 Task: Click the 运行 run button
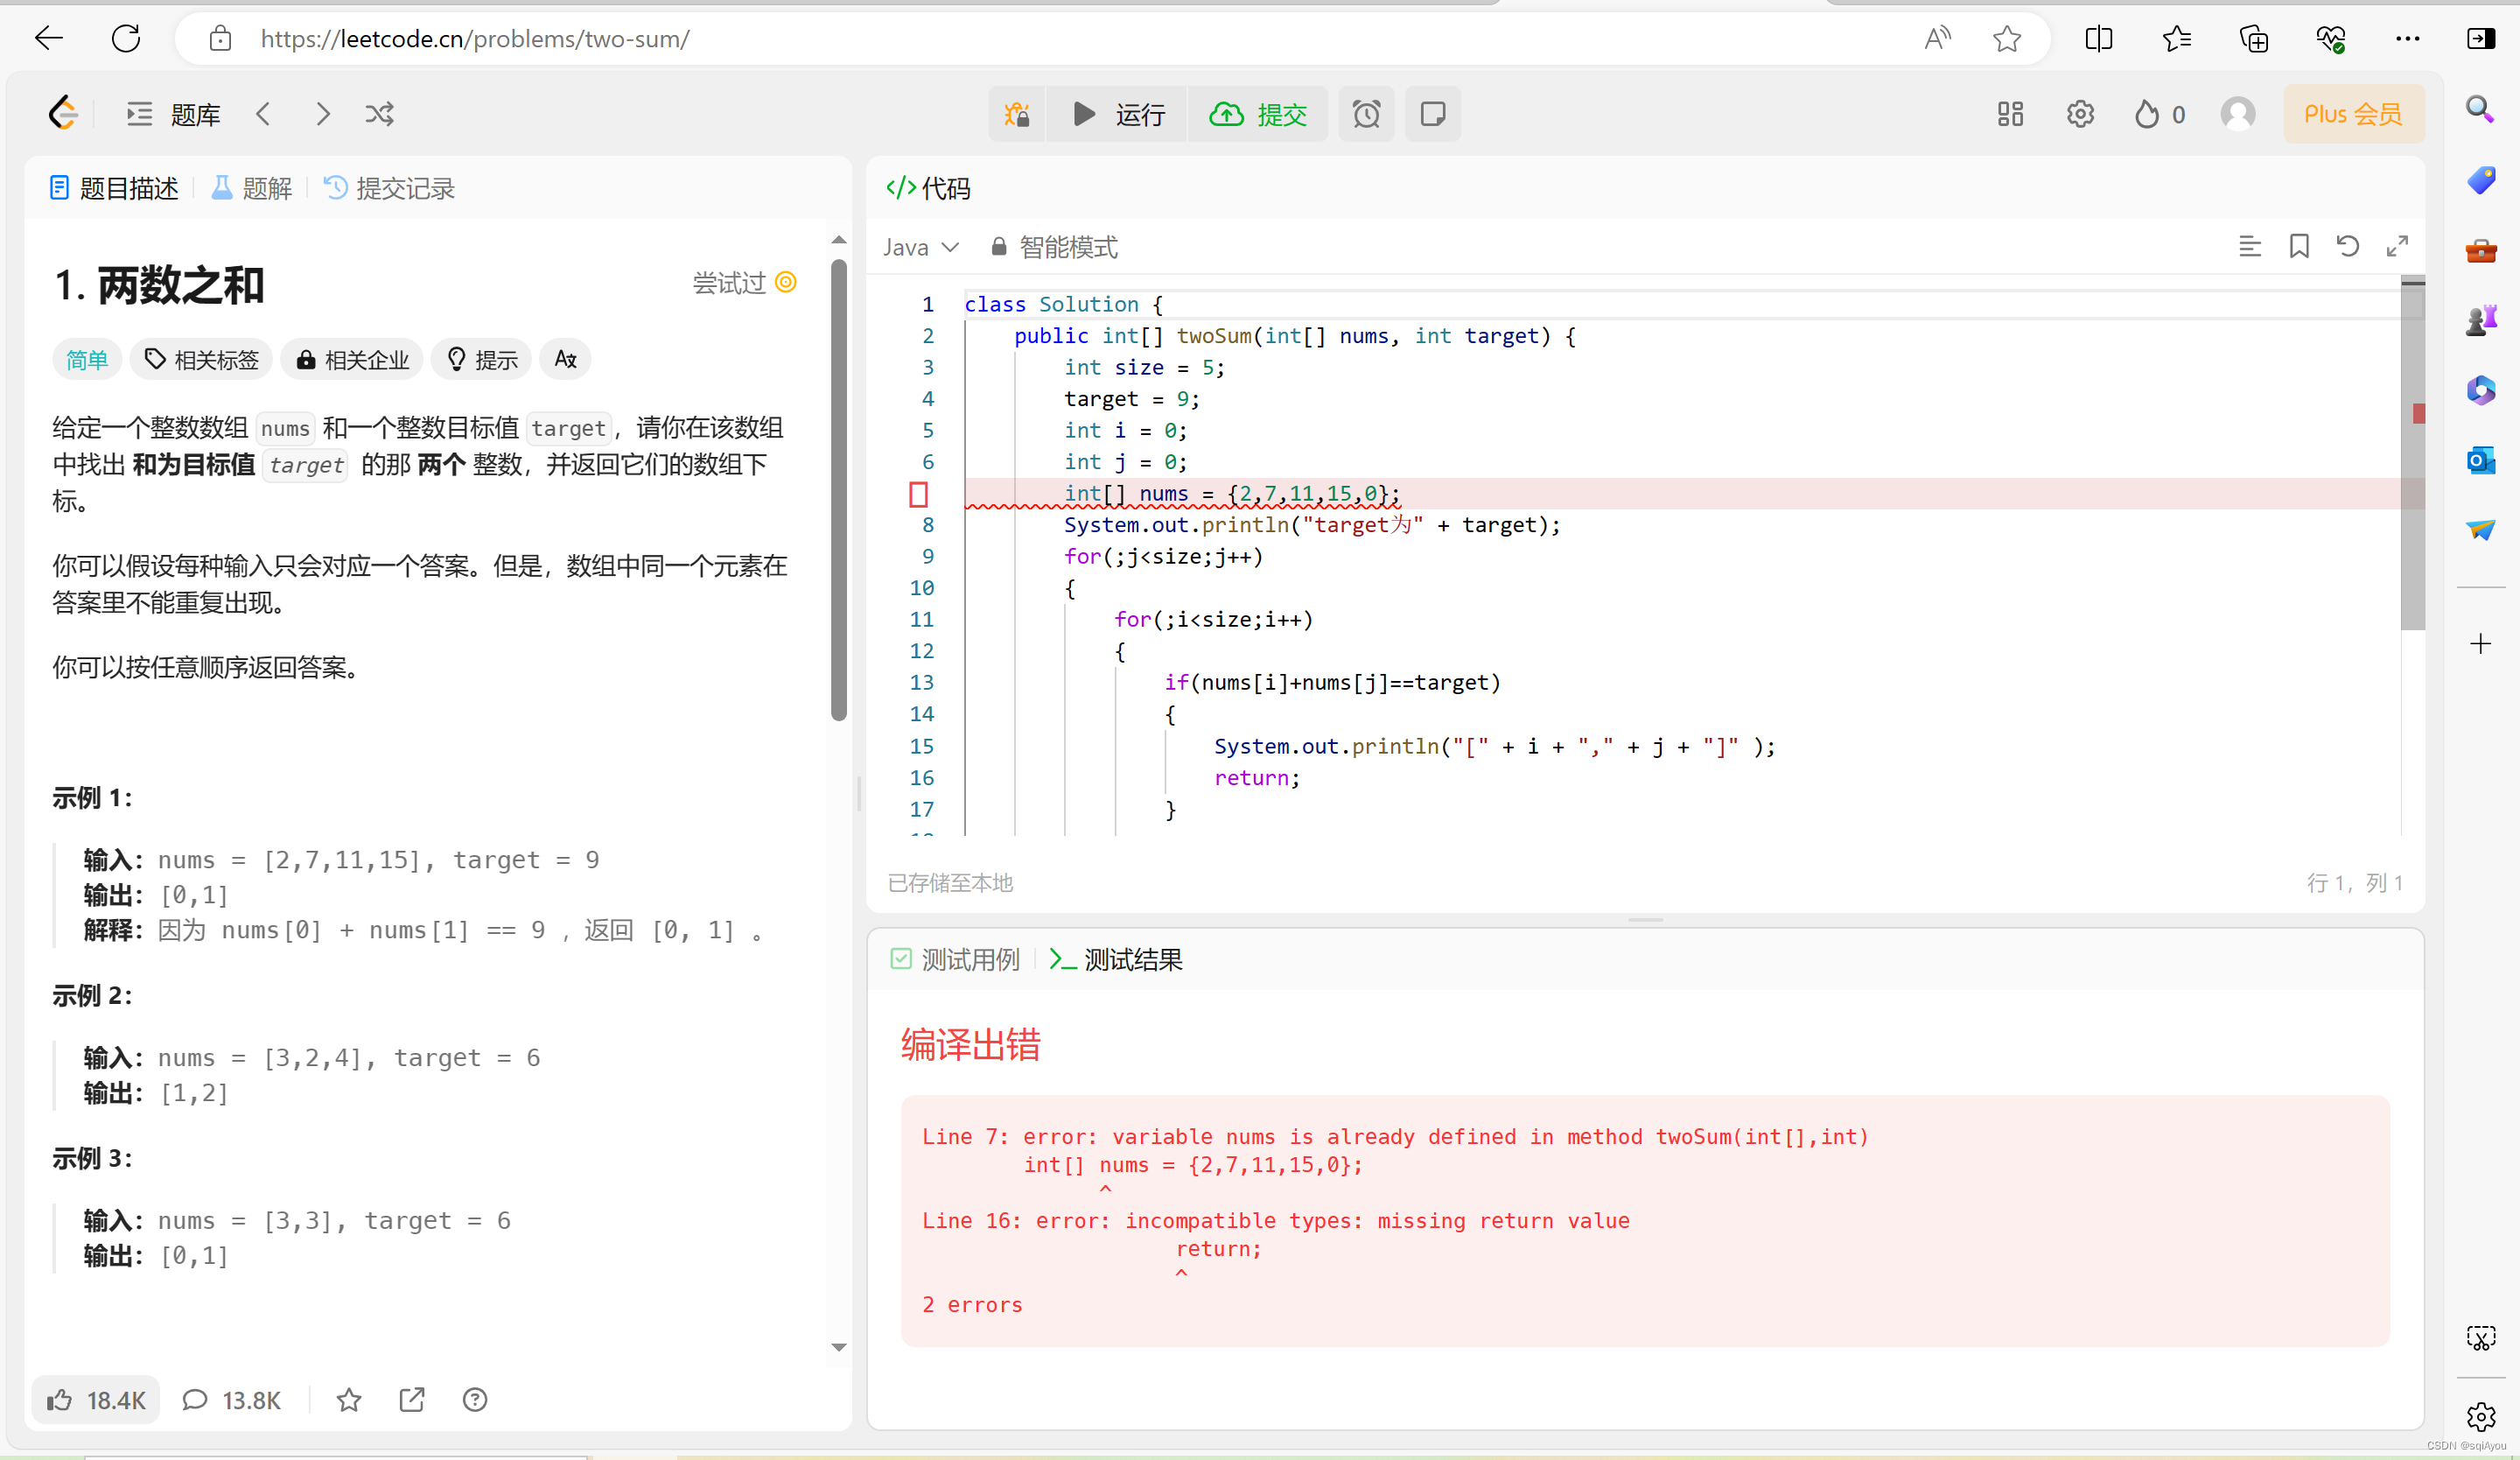pyautogui.click(x=1119, y=114)
